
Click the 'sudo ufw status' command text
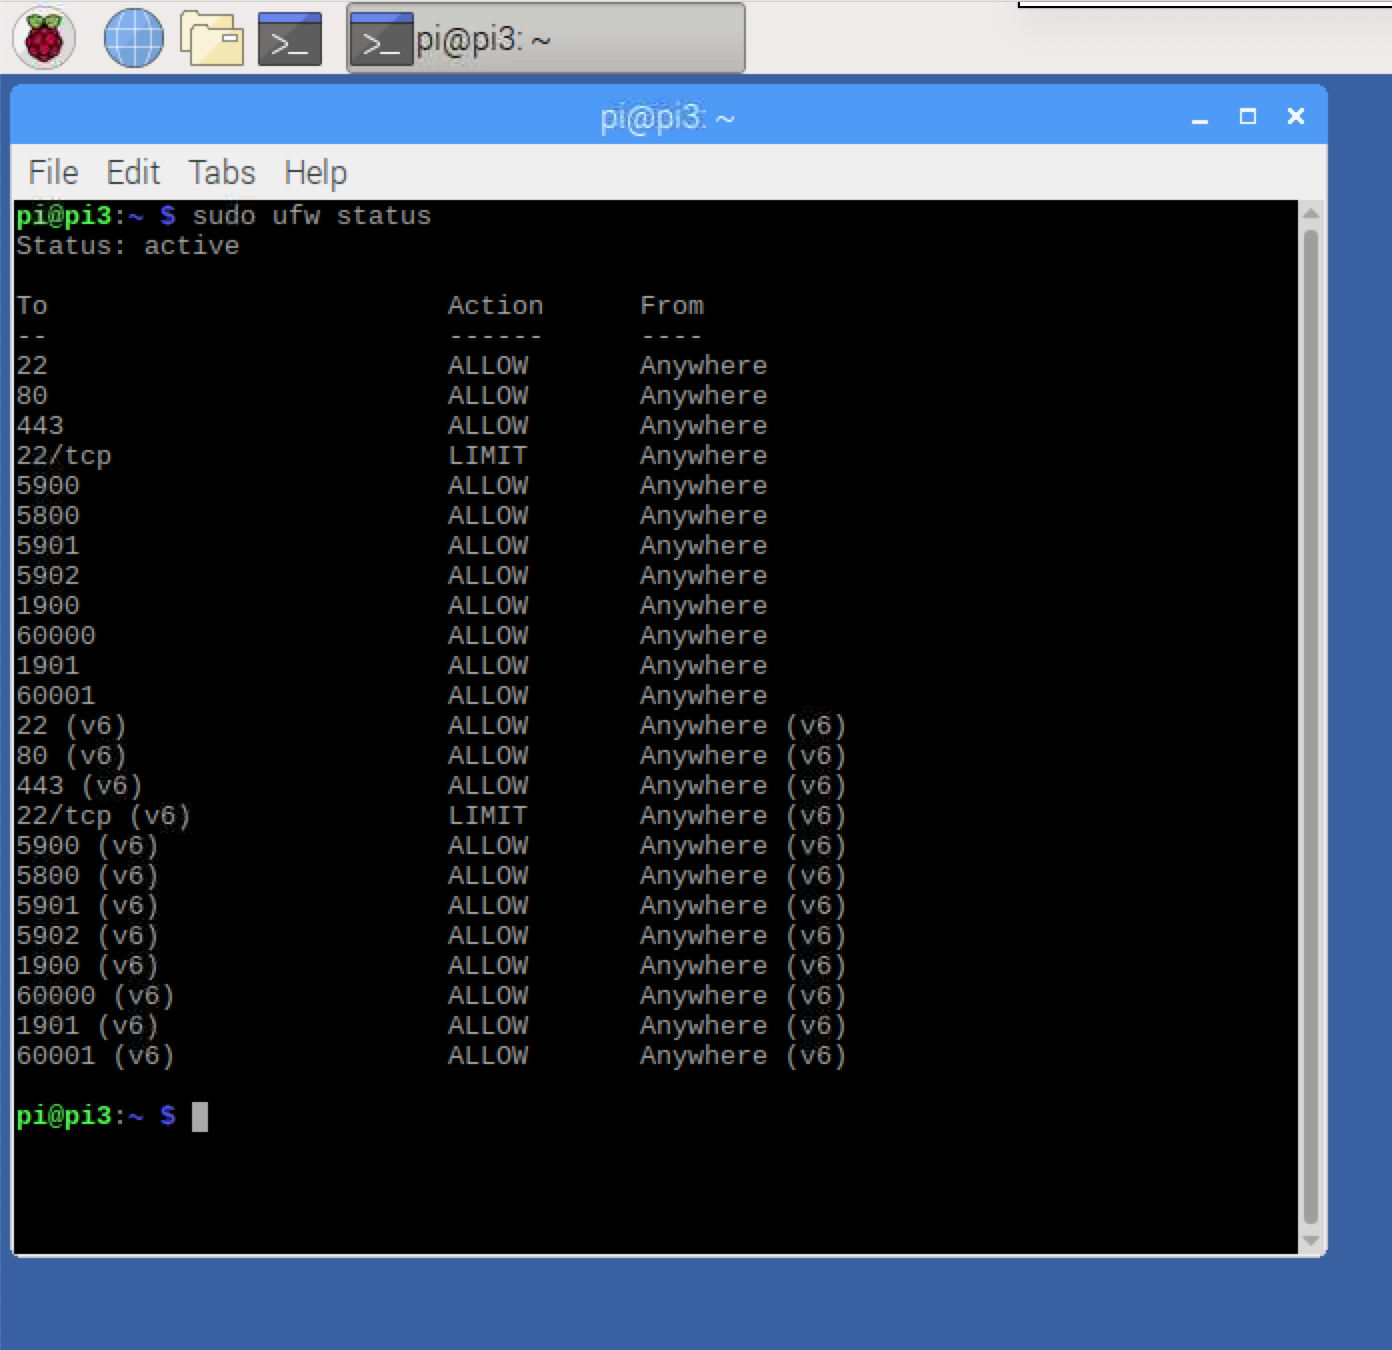pos(311,216)
